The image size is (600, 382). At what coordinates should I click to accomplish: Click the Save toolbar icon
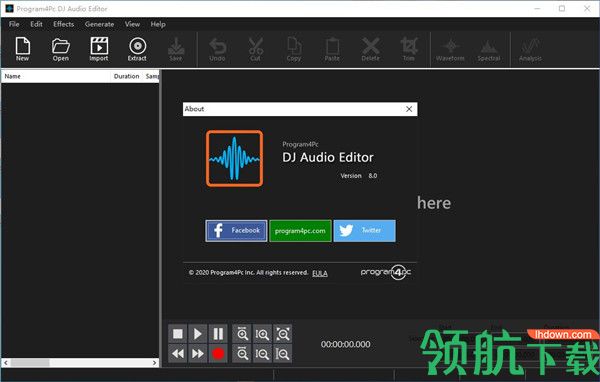pos(176,49)
